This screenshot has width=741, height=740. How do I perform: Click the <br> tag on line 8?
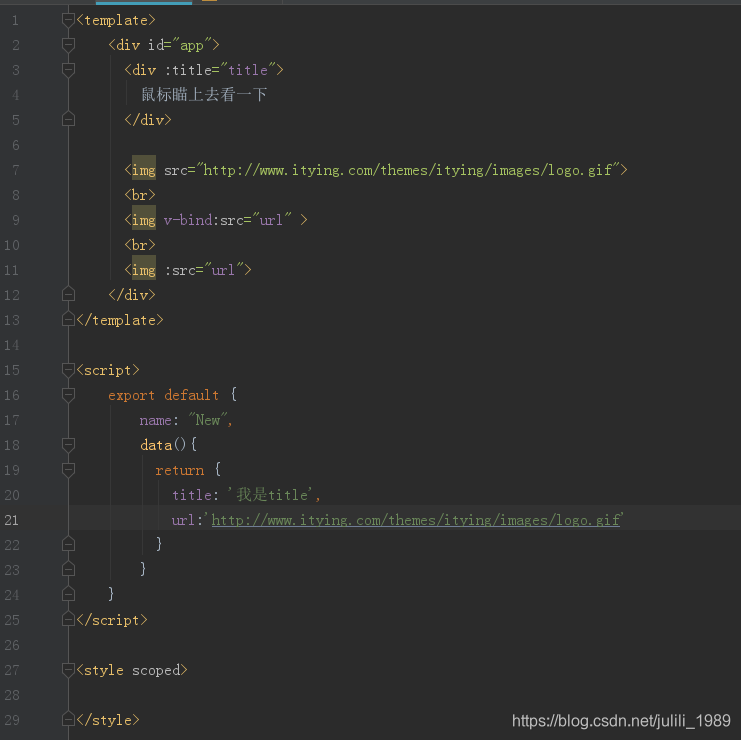pos(140,195)
